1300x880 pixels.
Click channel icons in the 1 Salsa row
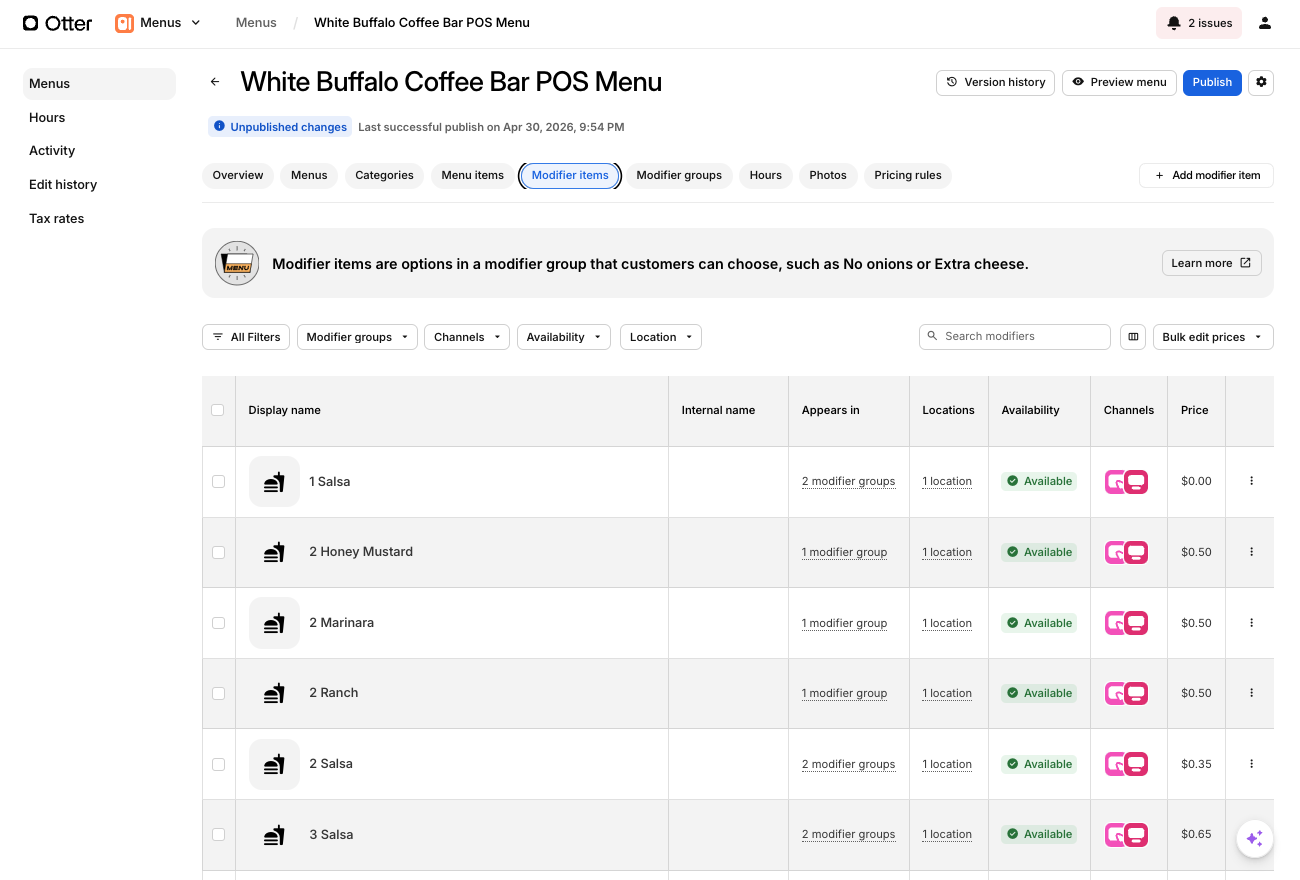[1126, 482]
